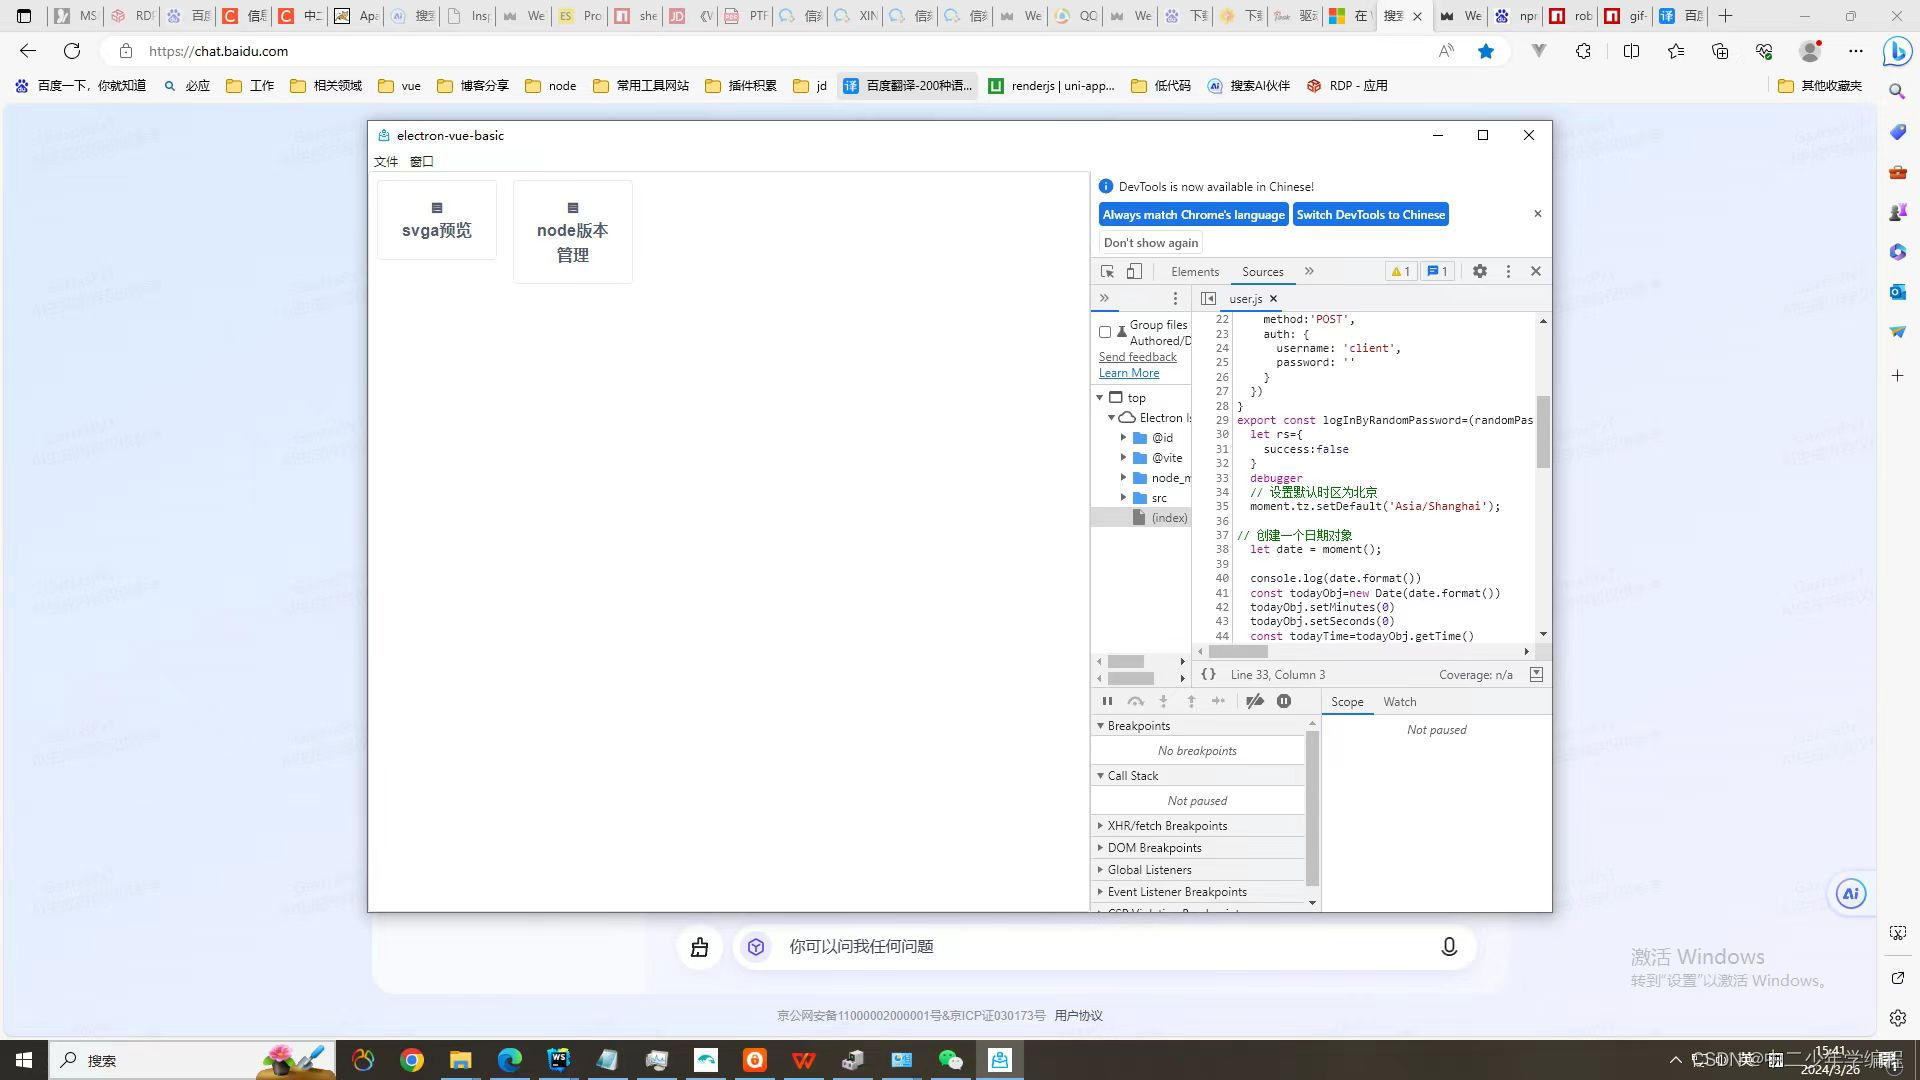Image resolution: width=1920 pixels, height=1080 pixels.
Task: Click the code editor vertical scrollbar thumb
Action: pyautogui.click(x=1543, y=430)
